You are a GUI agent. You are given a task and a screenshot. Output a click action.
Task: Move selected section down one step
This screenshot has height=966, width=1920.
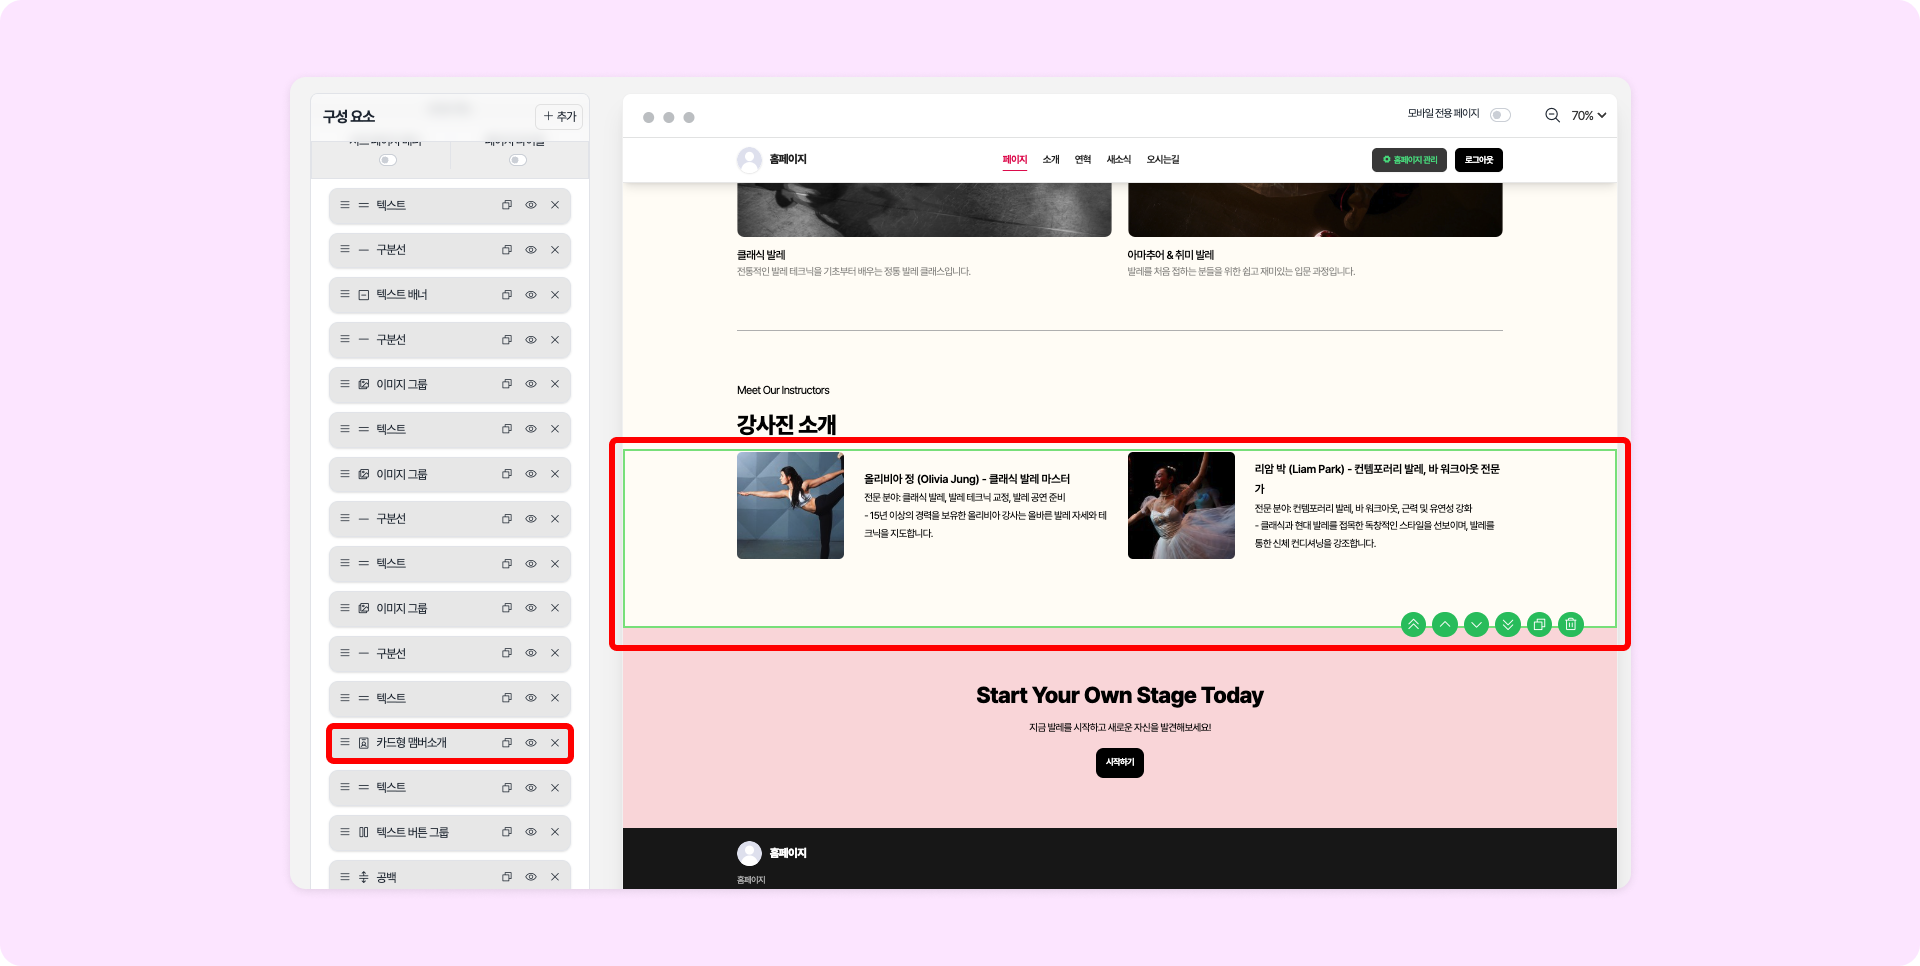(1476, 625)
